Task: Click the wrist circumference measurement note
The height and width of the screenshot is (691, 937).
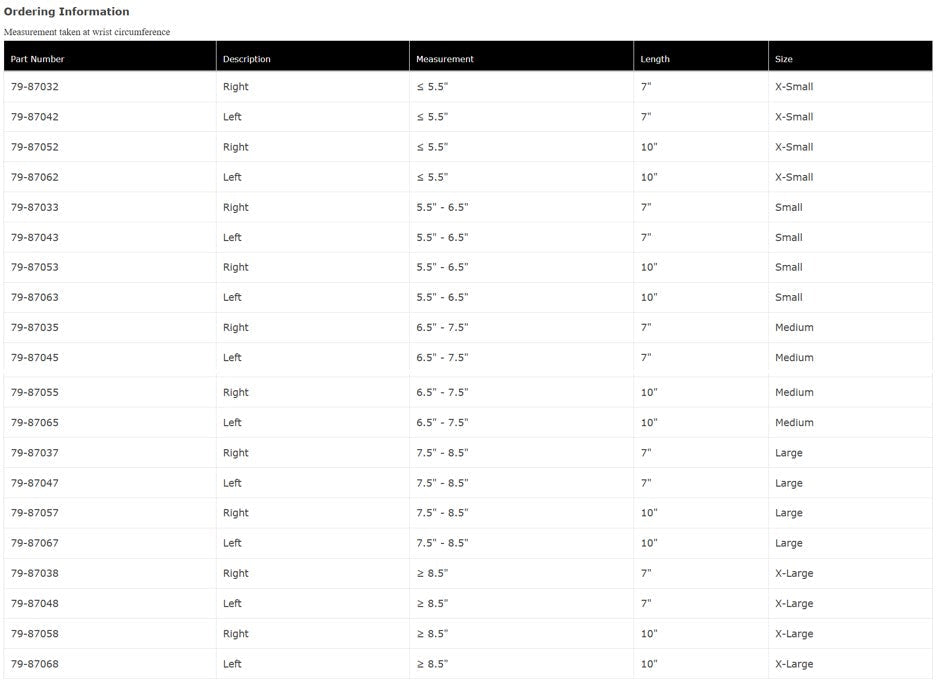Action: (87, 32)
